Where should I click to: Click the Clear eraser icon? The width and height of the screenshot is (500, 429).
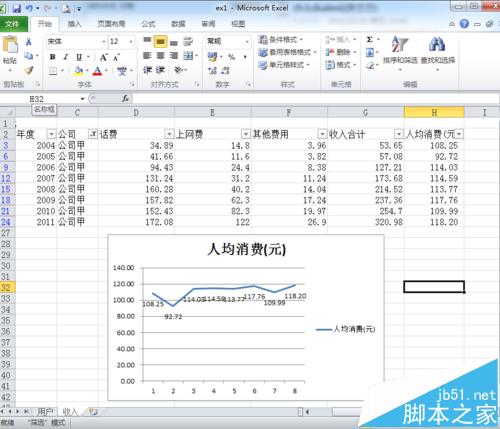370,65
